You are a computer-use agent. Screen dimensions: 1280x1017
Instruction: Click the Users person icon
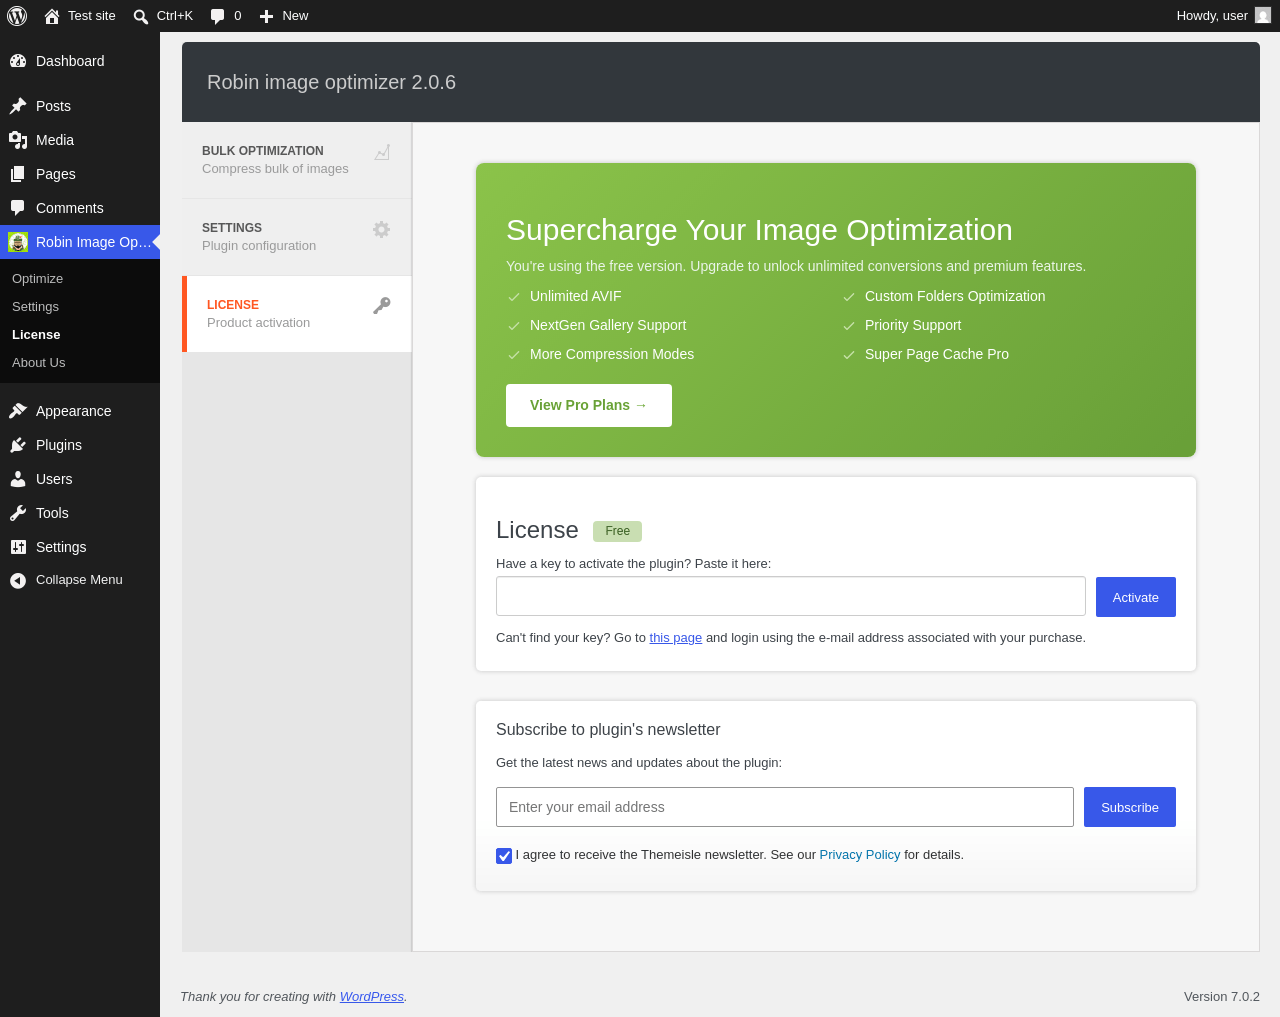point(18,479)
